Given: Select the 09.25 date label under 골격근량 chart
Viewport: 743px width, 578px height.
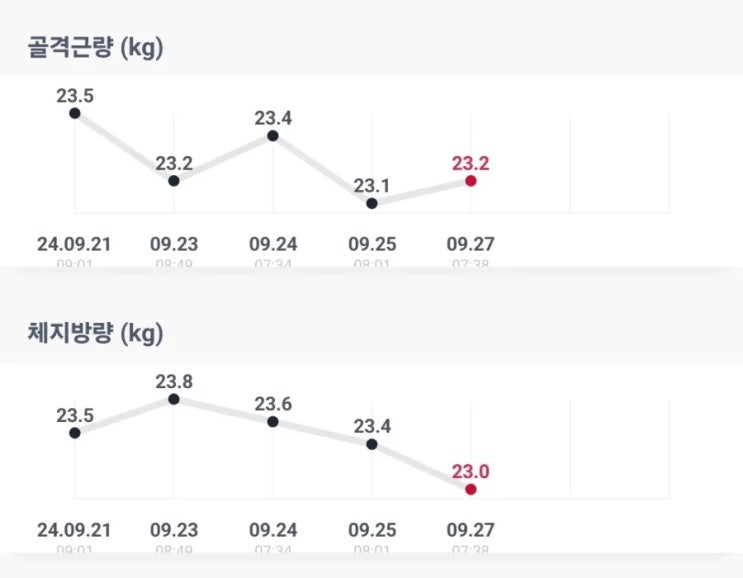Looking at the screenshot, I should click(372, 243).
